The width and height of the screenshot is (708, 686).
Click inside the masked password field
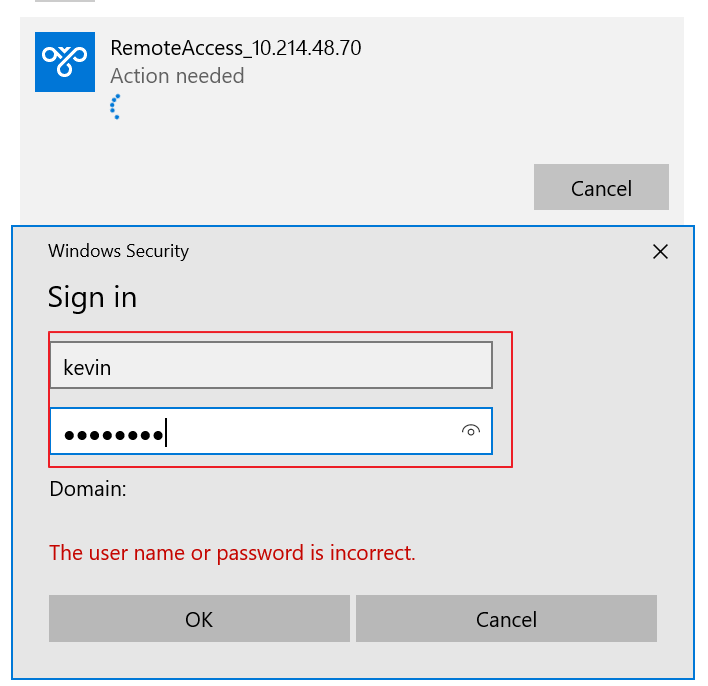(x=271, y=431)
